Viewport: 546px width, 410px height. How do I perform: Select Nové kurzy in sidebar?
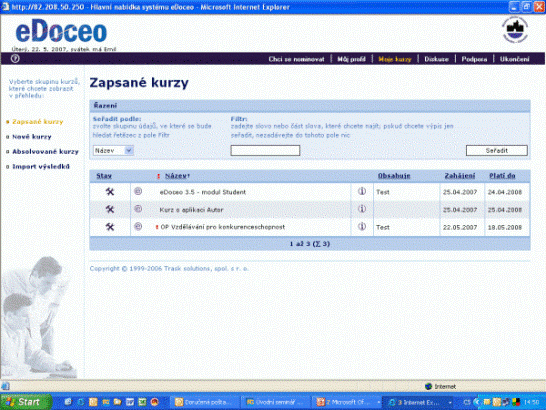click(x=32, y=137)
